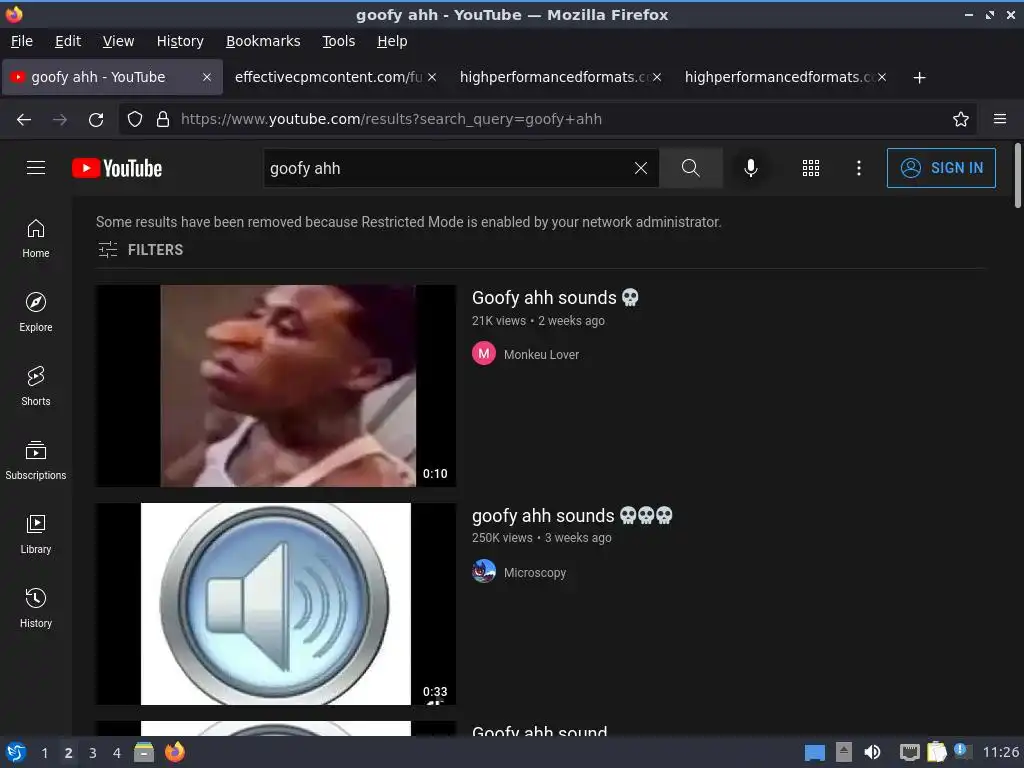Open the 'Goofy ahh sounds' video title
1024x768 pixels.
coord(555,298)
